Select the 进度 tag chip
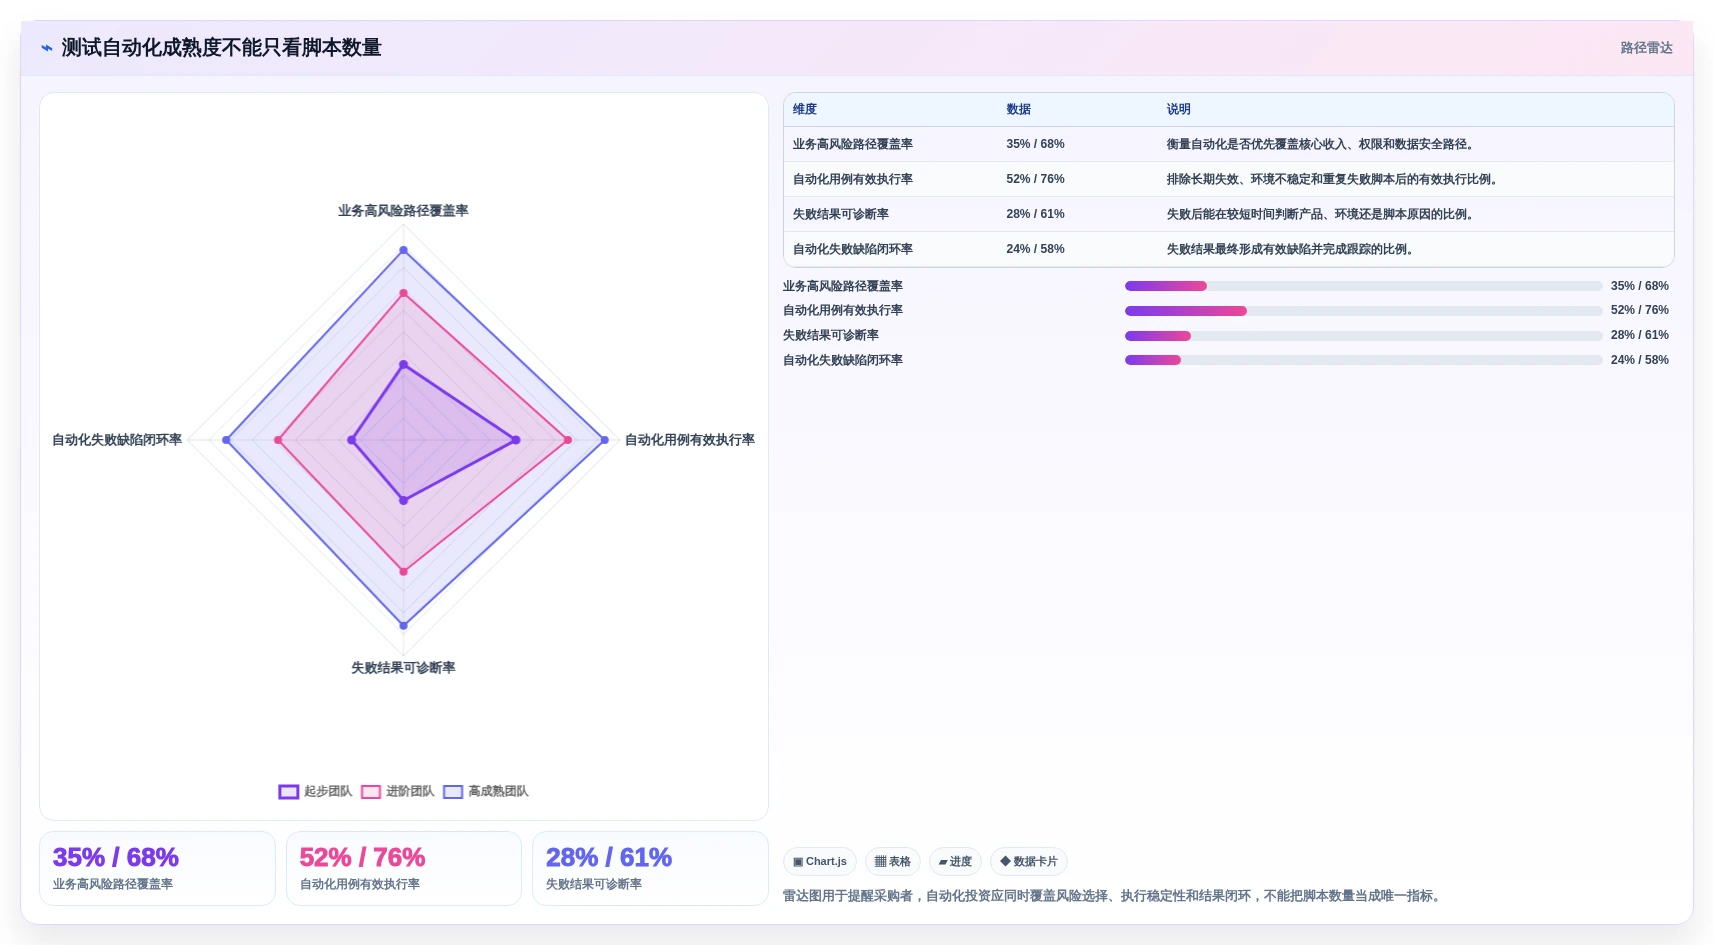1714x945 pixels. tap(955, 862)
